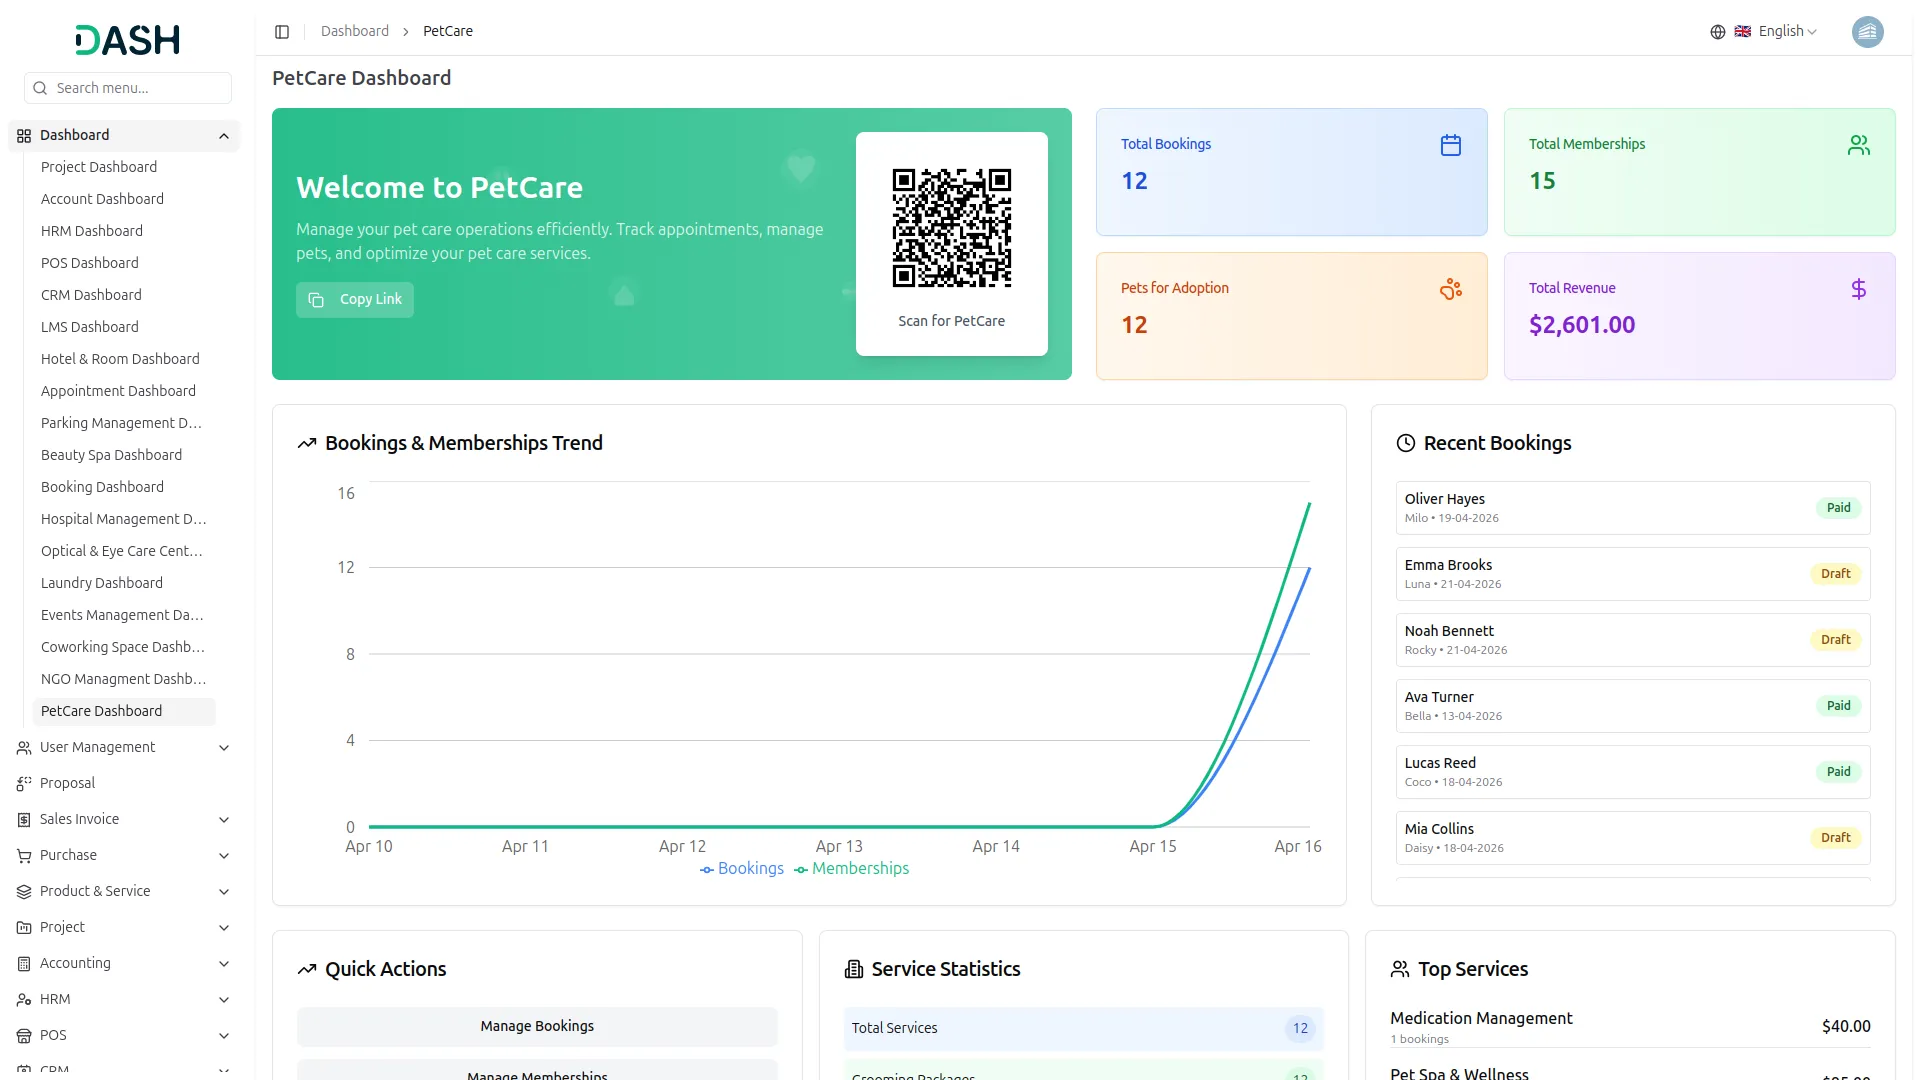Click the User Management people icon
This screenshot has height=1080, width=1920.
click(x=24, y=748)
